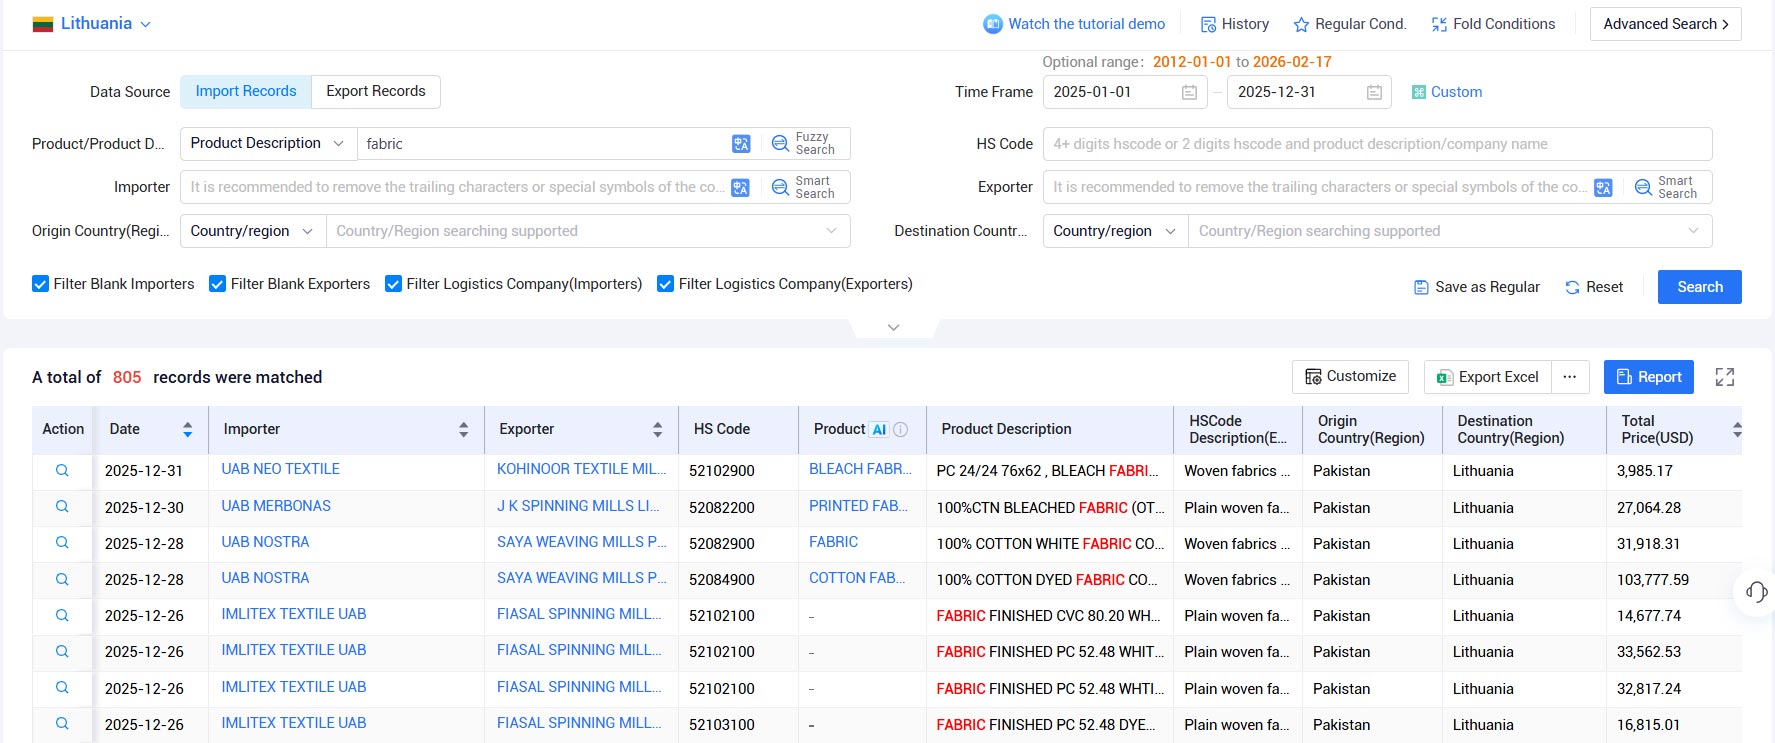
Task: Open search History
Action: 1235,24
